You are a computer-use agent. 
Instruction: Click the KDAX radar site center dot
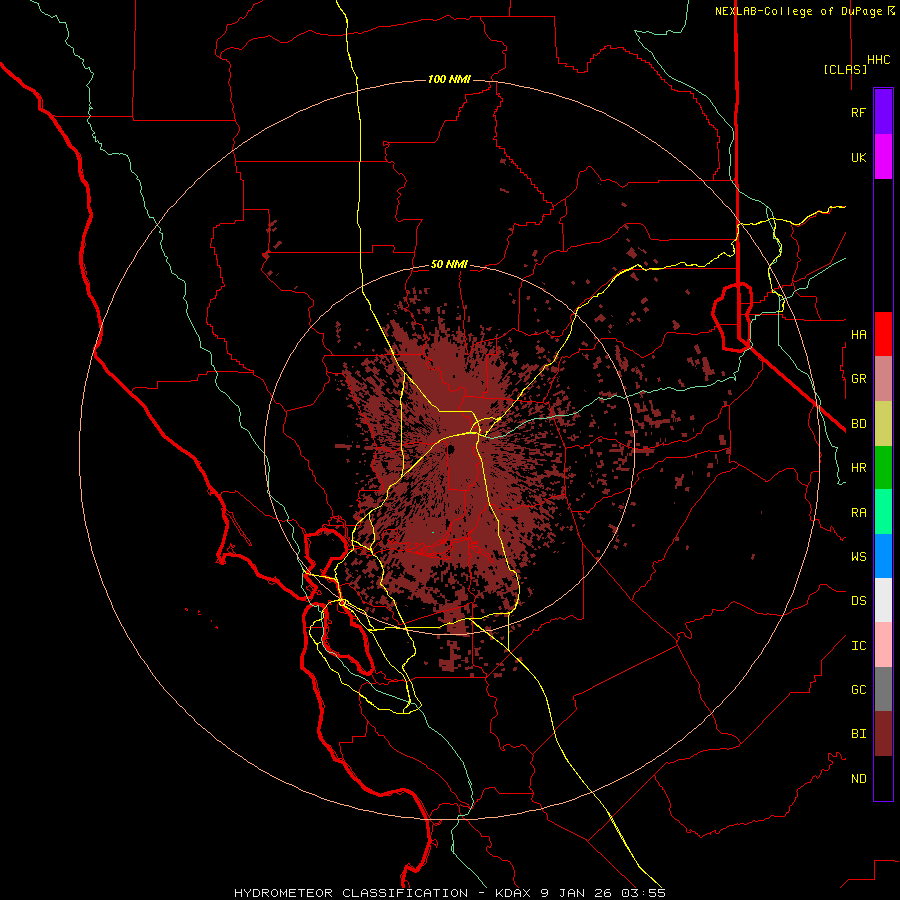point(450,449)
